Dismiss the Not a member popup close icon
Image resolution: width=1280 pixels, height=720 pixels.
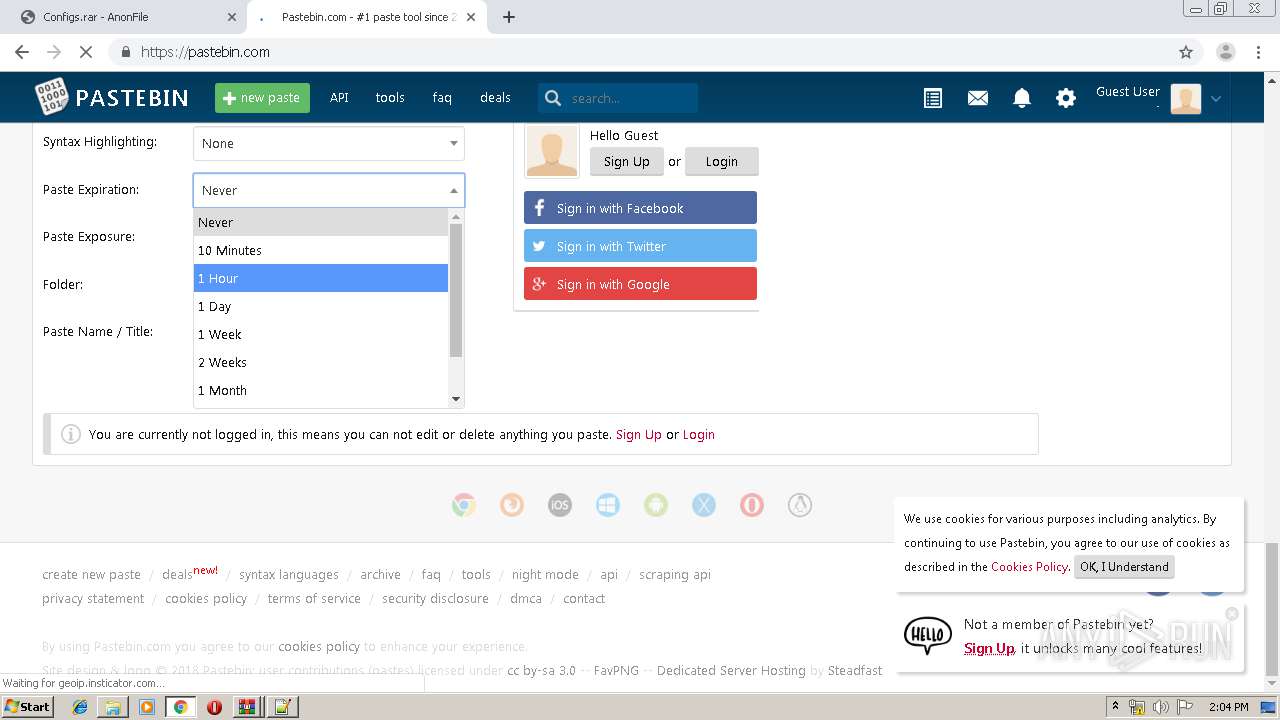[1232, 613]
